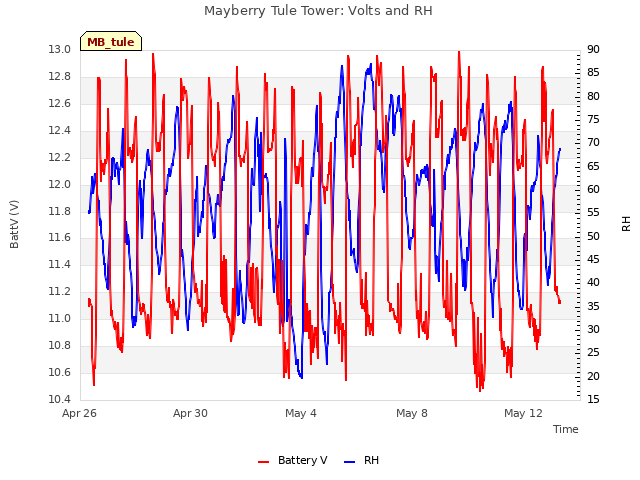Image resolution: width=640 pixels, height=480 pixels.
Task: Click the 13.0 voltage axis value
Action: 59,49
